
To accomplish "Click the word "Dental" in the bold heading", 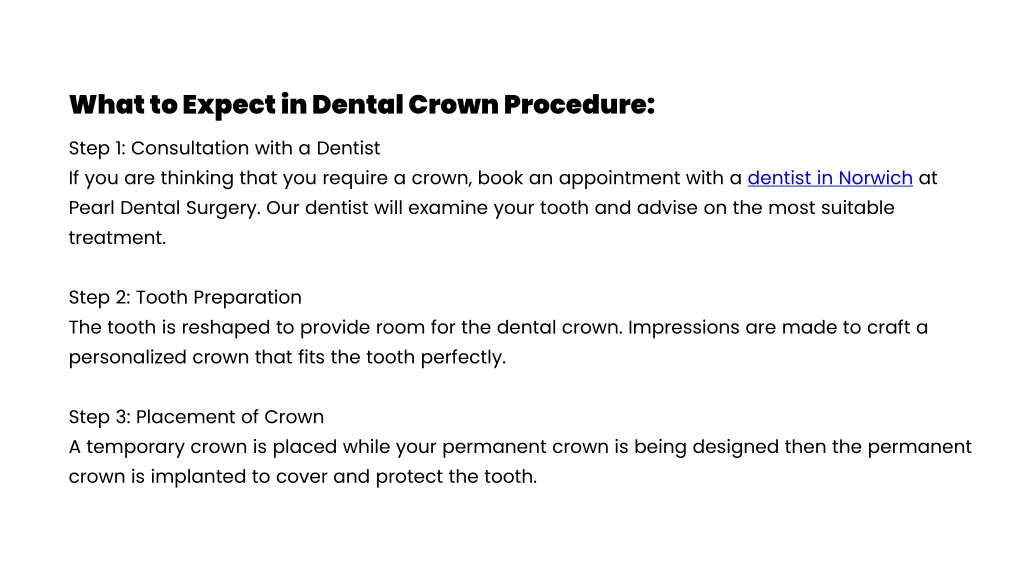I will coord(357,104).
